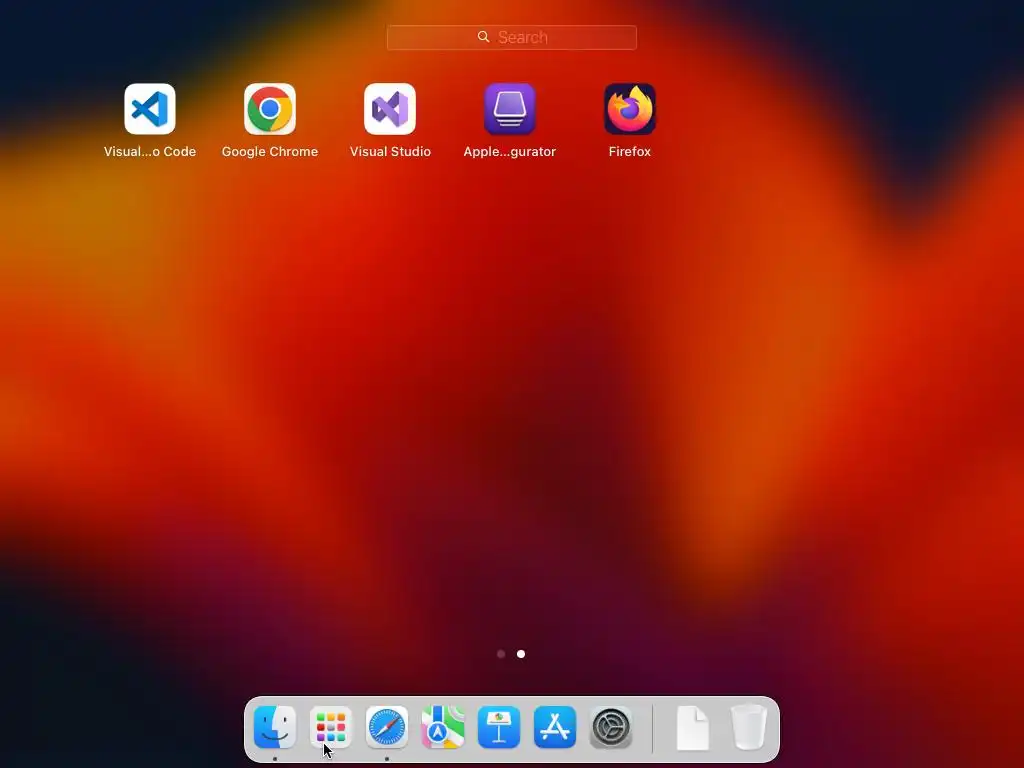Open Firefox from Launchpad
This screenshot has height=768, width=1024.
click(x=630, y=109)
